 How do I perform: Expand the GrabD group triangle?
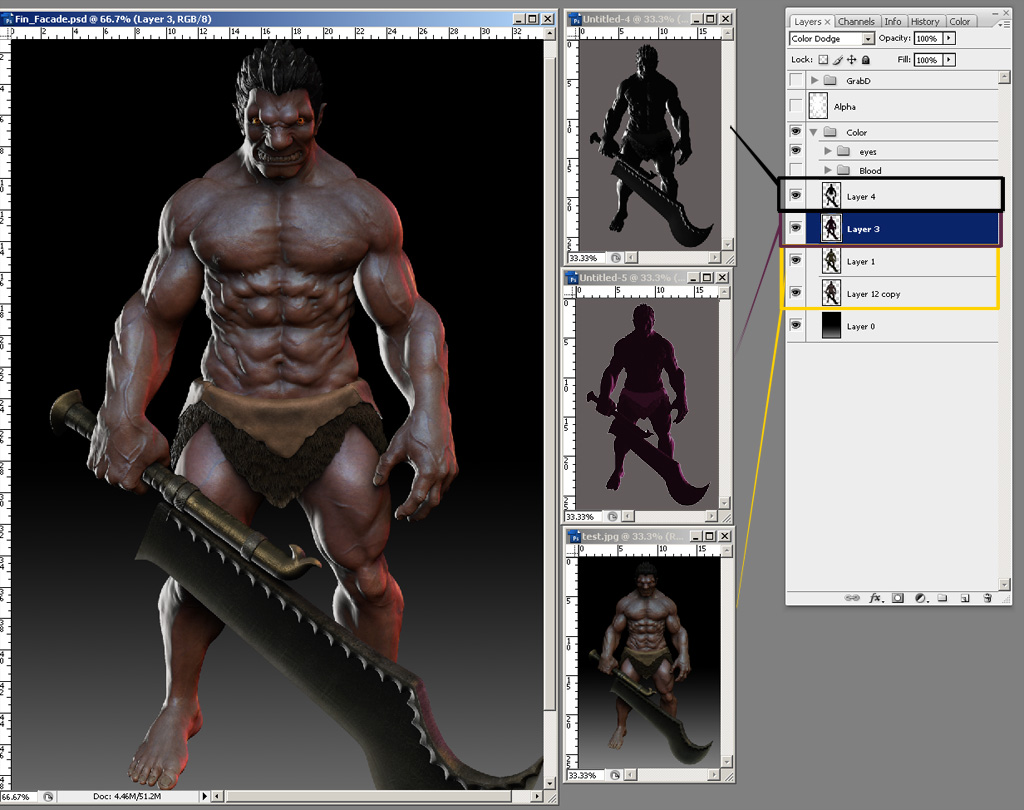click(x=814, y=80)
